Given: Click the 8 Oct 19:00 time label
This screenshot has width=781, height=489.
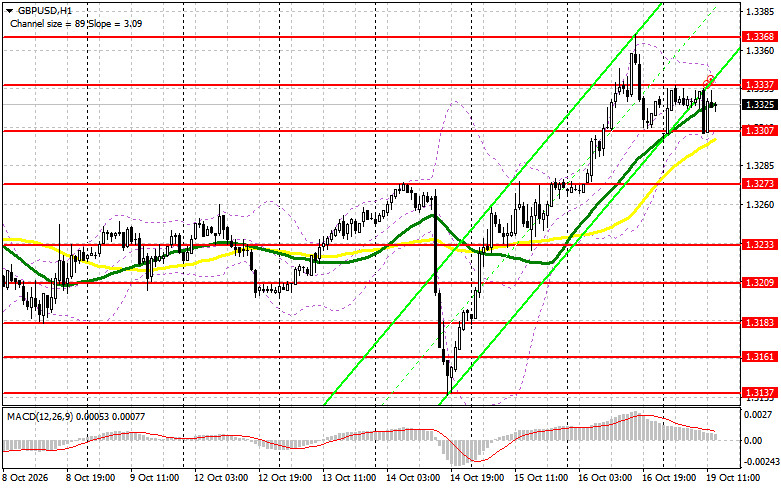Looking at the screenshot, I should (90, 478).
